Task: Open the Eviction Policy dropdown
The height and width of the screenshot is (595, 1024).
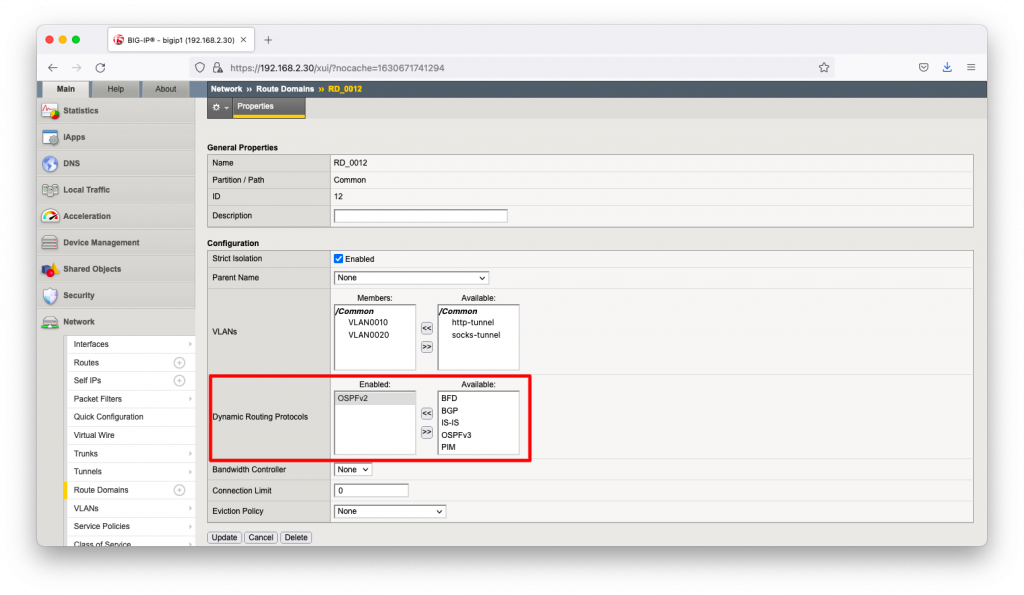Action: 389,512
